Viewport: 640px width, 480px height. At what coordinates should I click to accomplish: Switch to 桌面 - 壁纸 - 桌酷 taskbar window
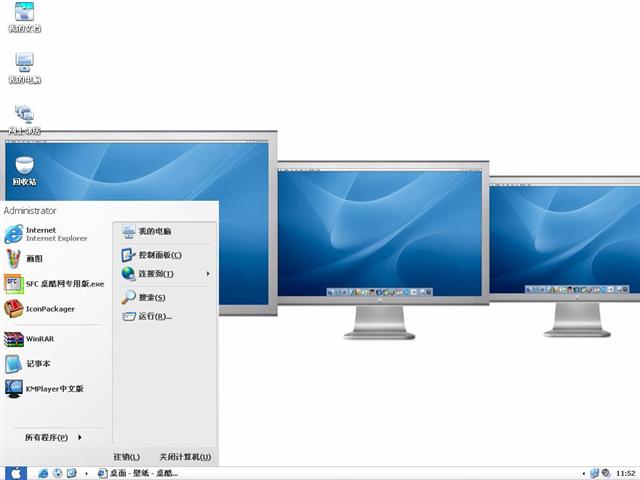coord(138,473)
